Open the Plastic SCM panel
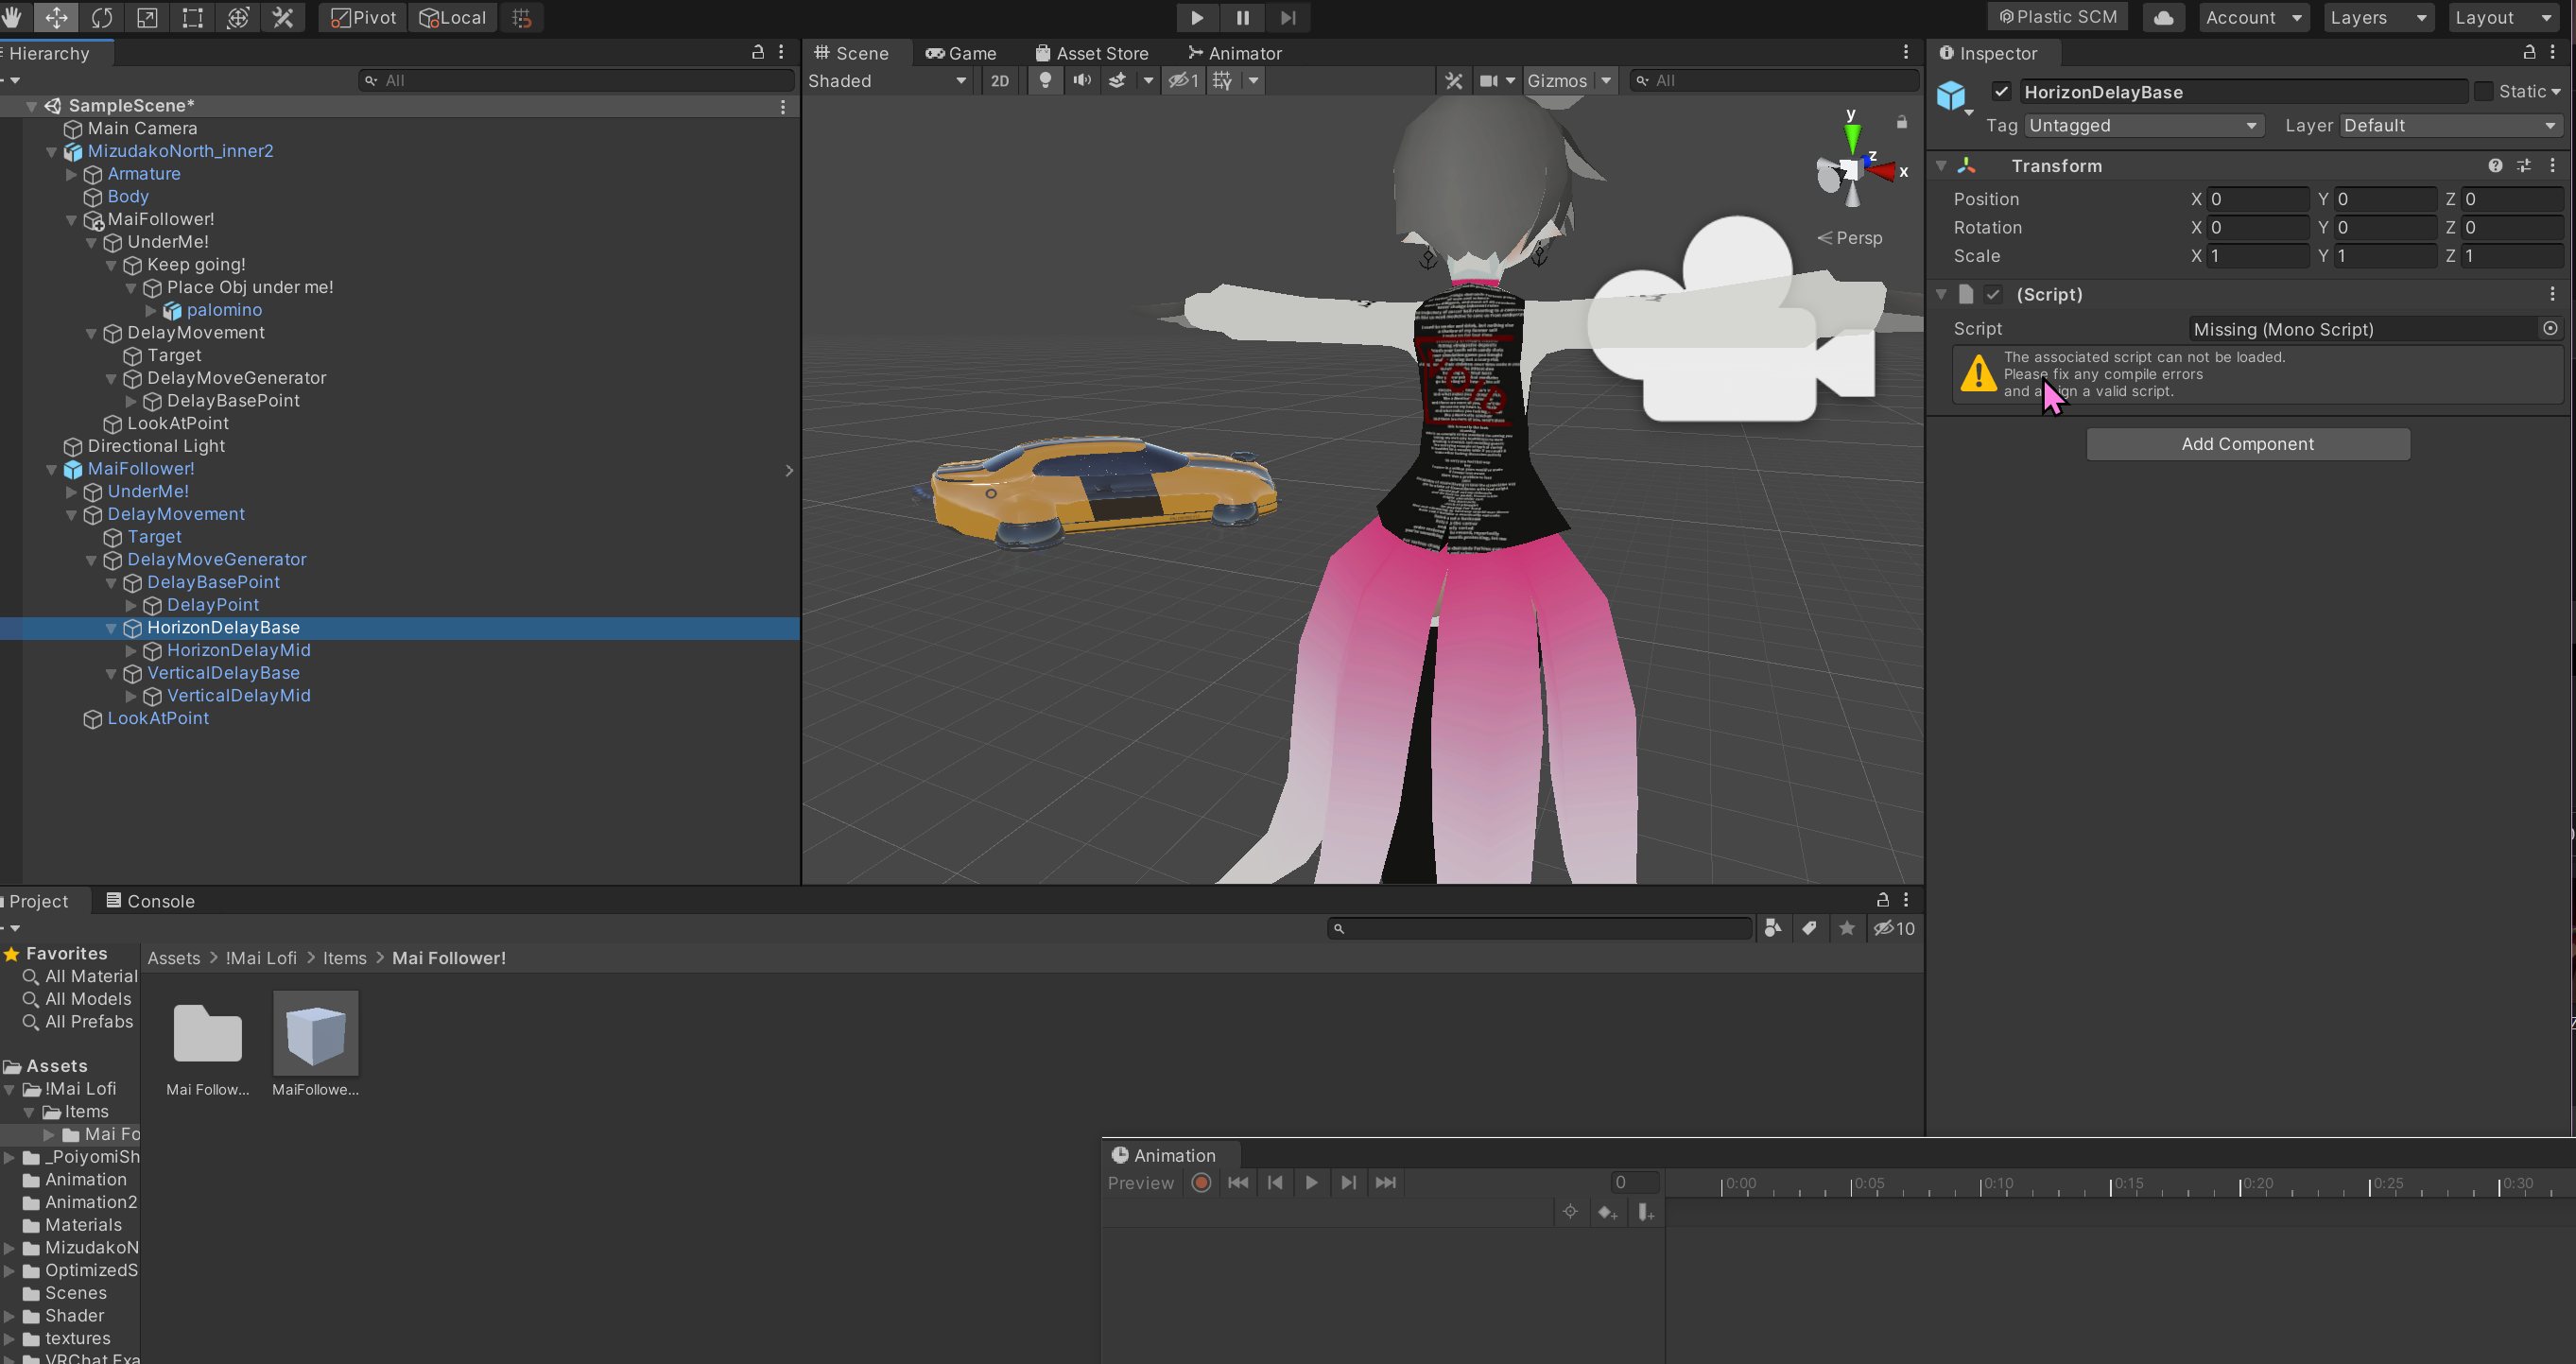Image resolution: width=2576 pixels, height=1364 pixels. [x=2057, y=17]
